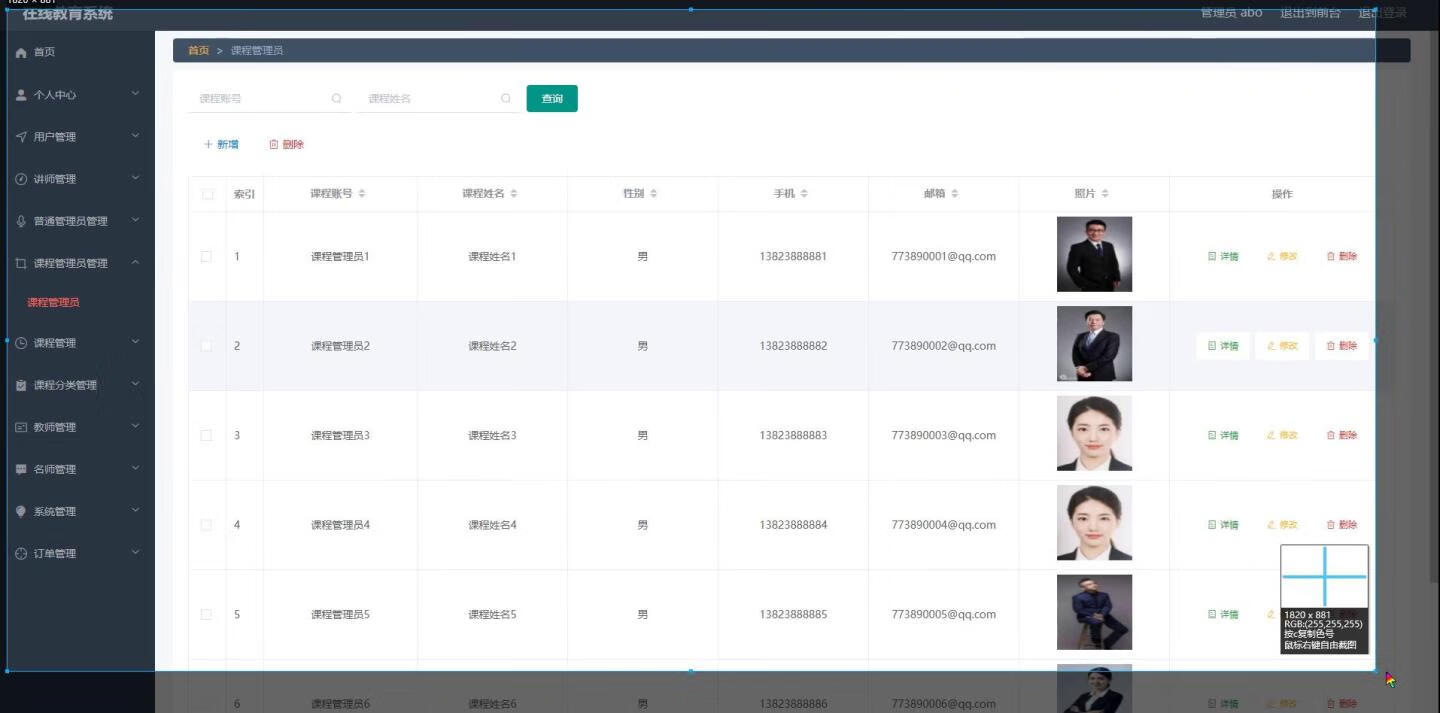Check the row for 课程管理员2
This screenshot has height=713, width=1440.
207,346
